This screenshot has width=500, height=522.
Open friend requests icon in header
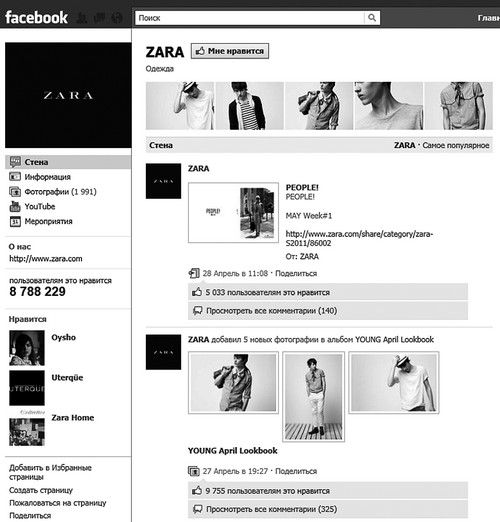[82, 18]
